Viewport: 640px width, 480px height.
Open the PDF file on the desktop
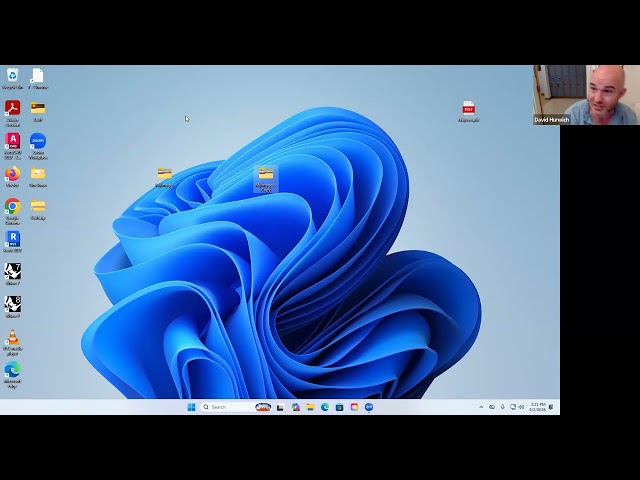click(x=468, y=111)
